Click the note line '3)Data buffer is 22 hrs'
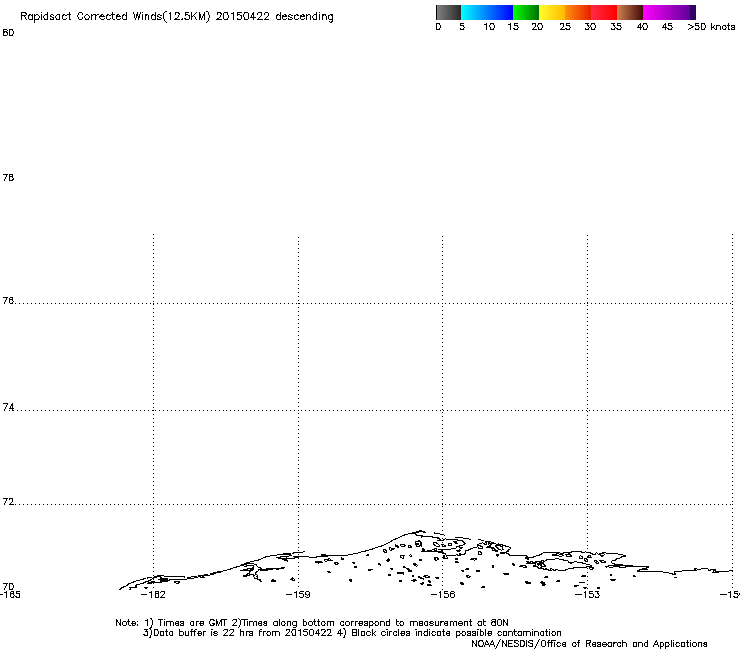This screenshot has width=740, height=650. 352,633
